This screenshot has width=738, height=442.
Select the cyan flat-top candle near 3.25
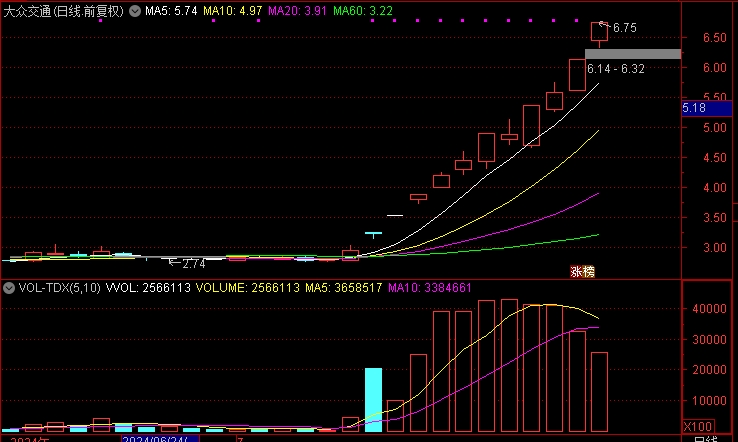tap(373, 234)
